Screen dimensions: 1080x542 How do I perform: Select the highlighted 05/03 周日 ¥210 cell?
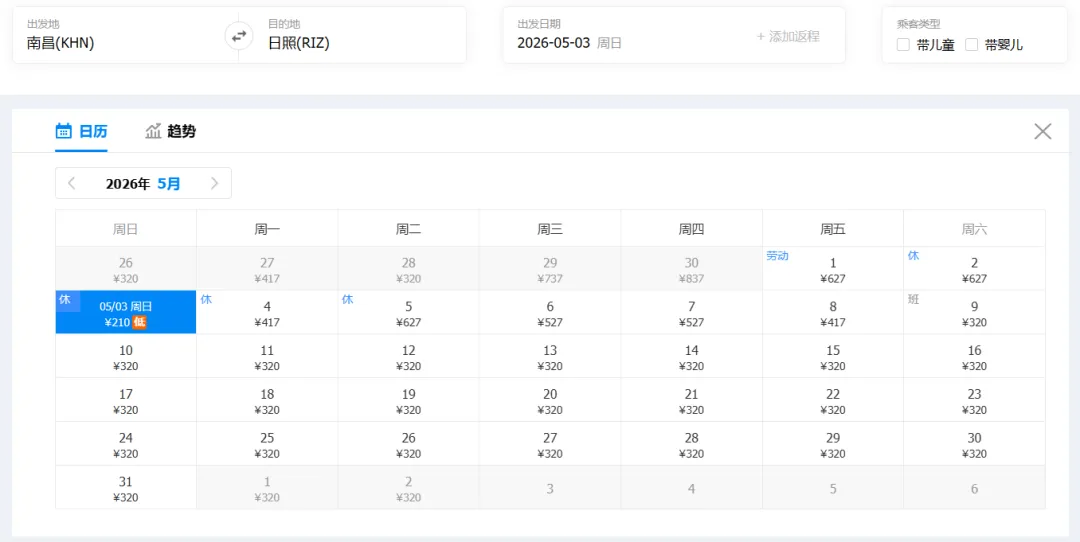coord(126,312)
